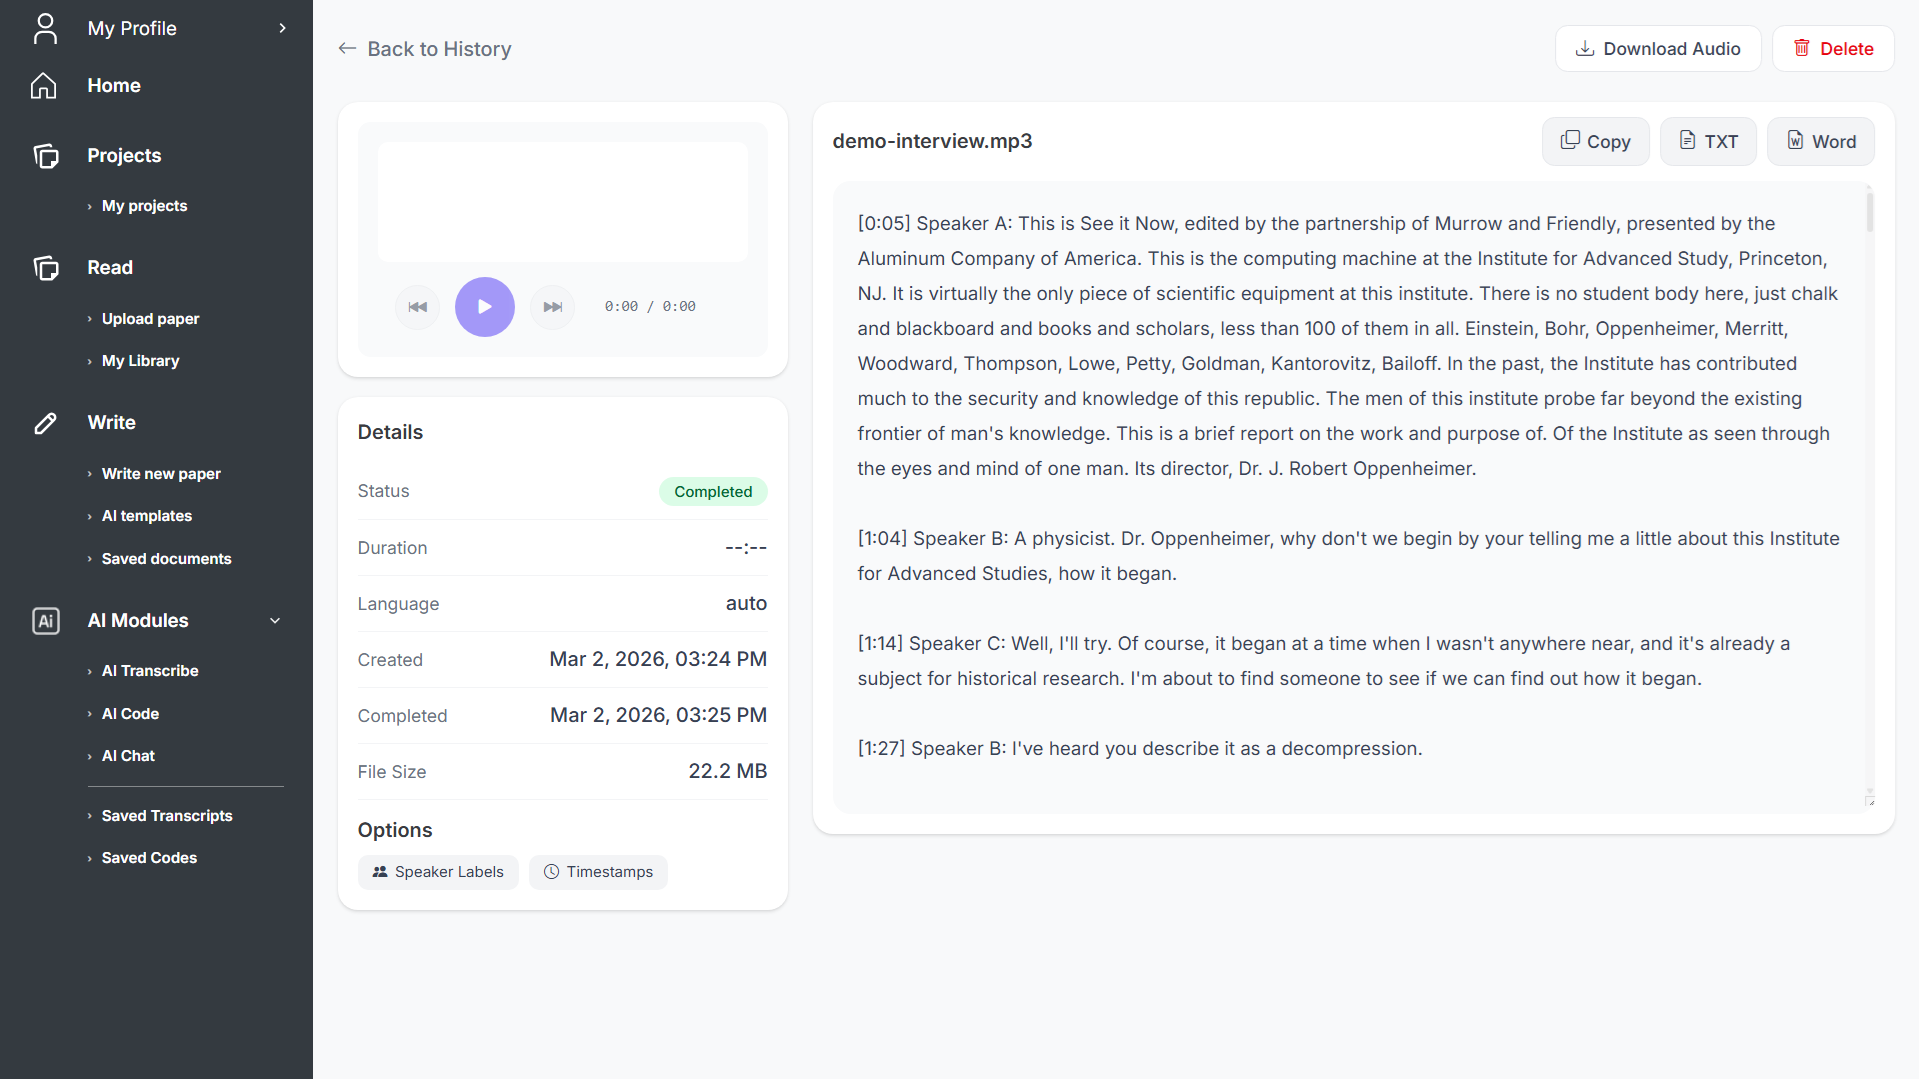Toggle the Timestamps option
Viewport: 1919px width, 1079px height.
click(x=598, y=872)
